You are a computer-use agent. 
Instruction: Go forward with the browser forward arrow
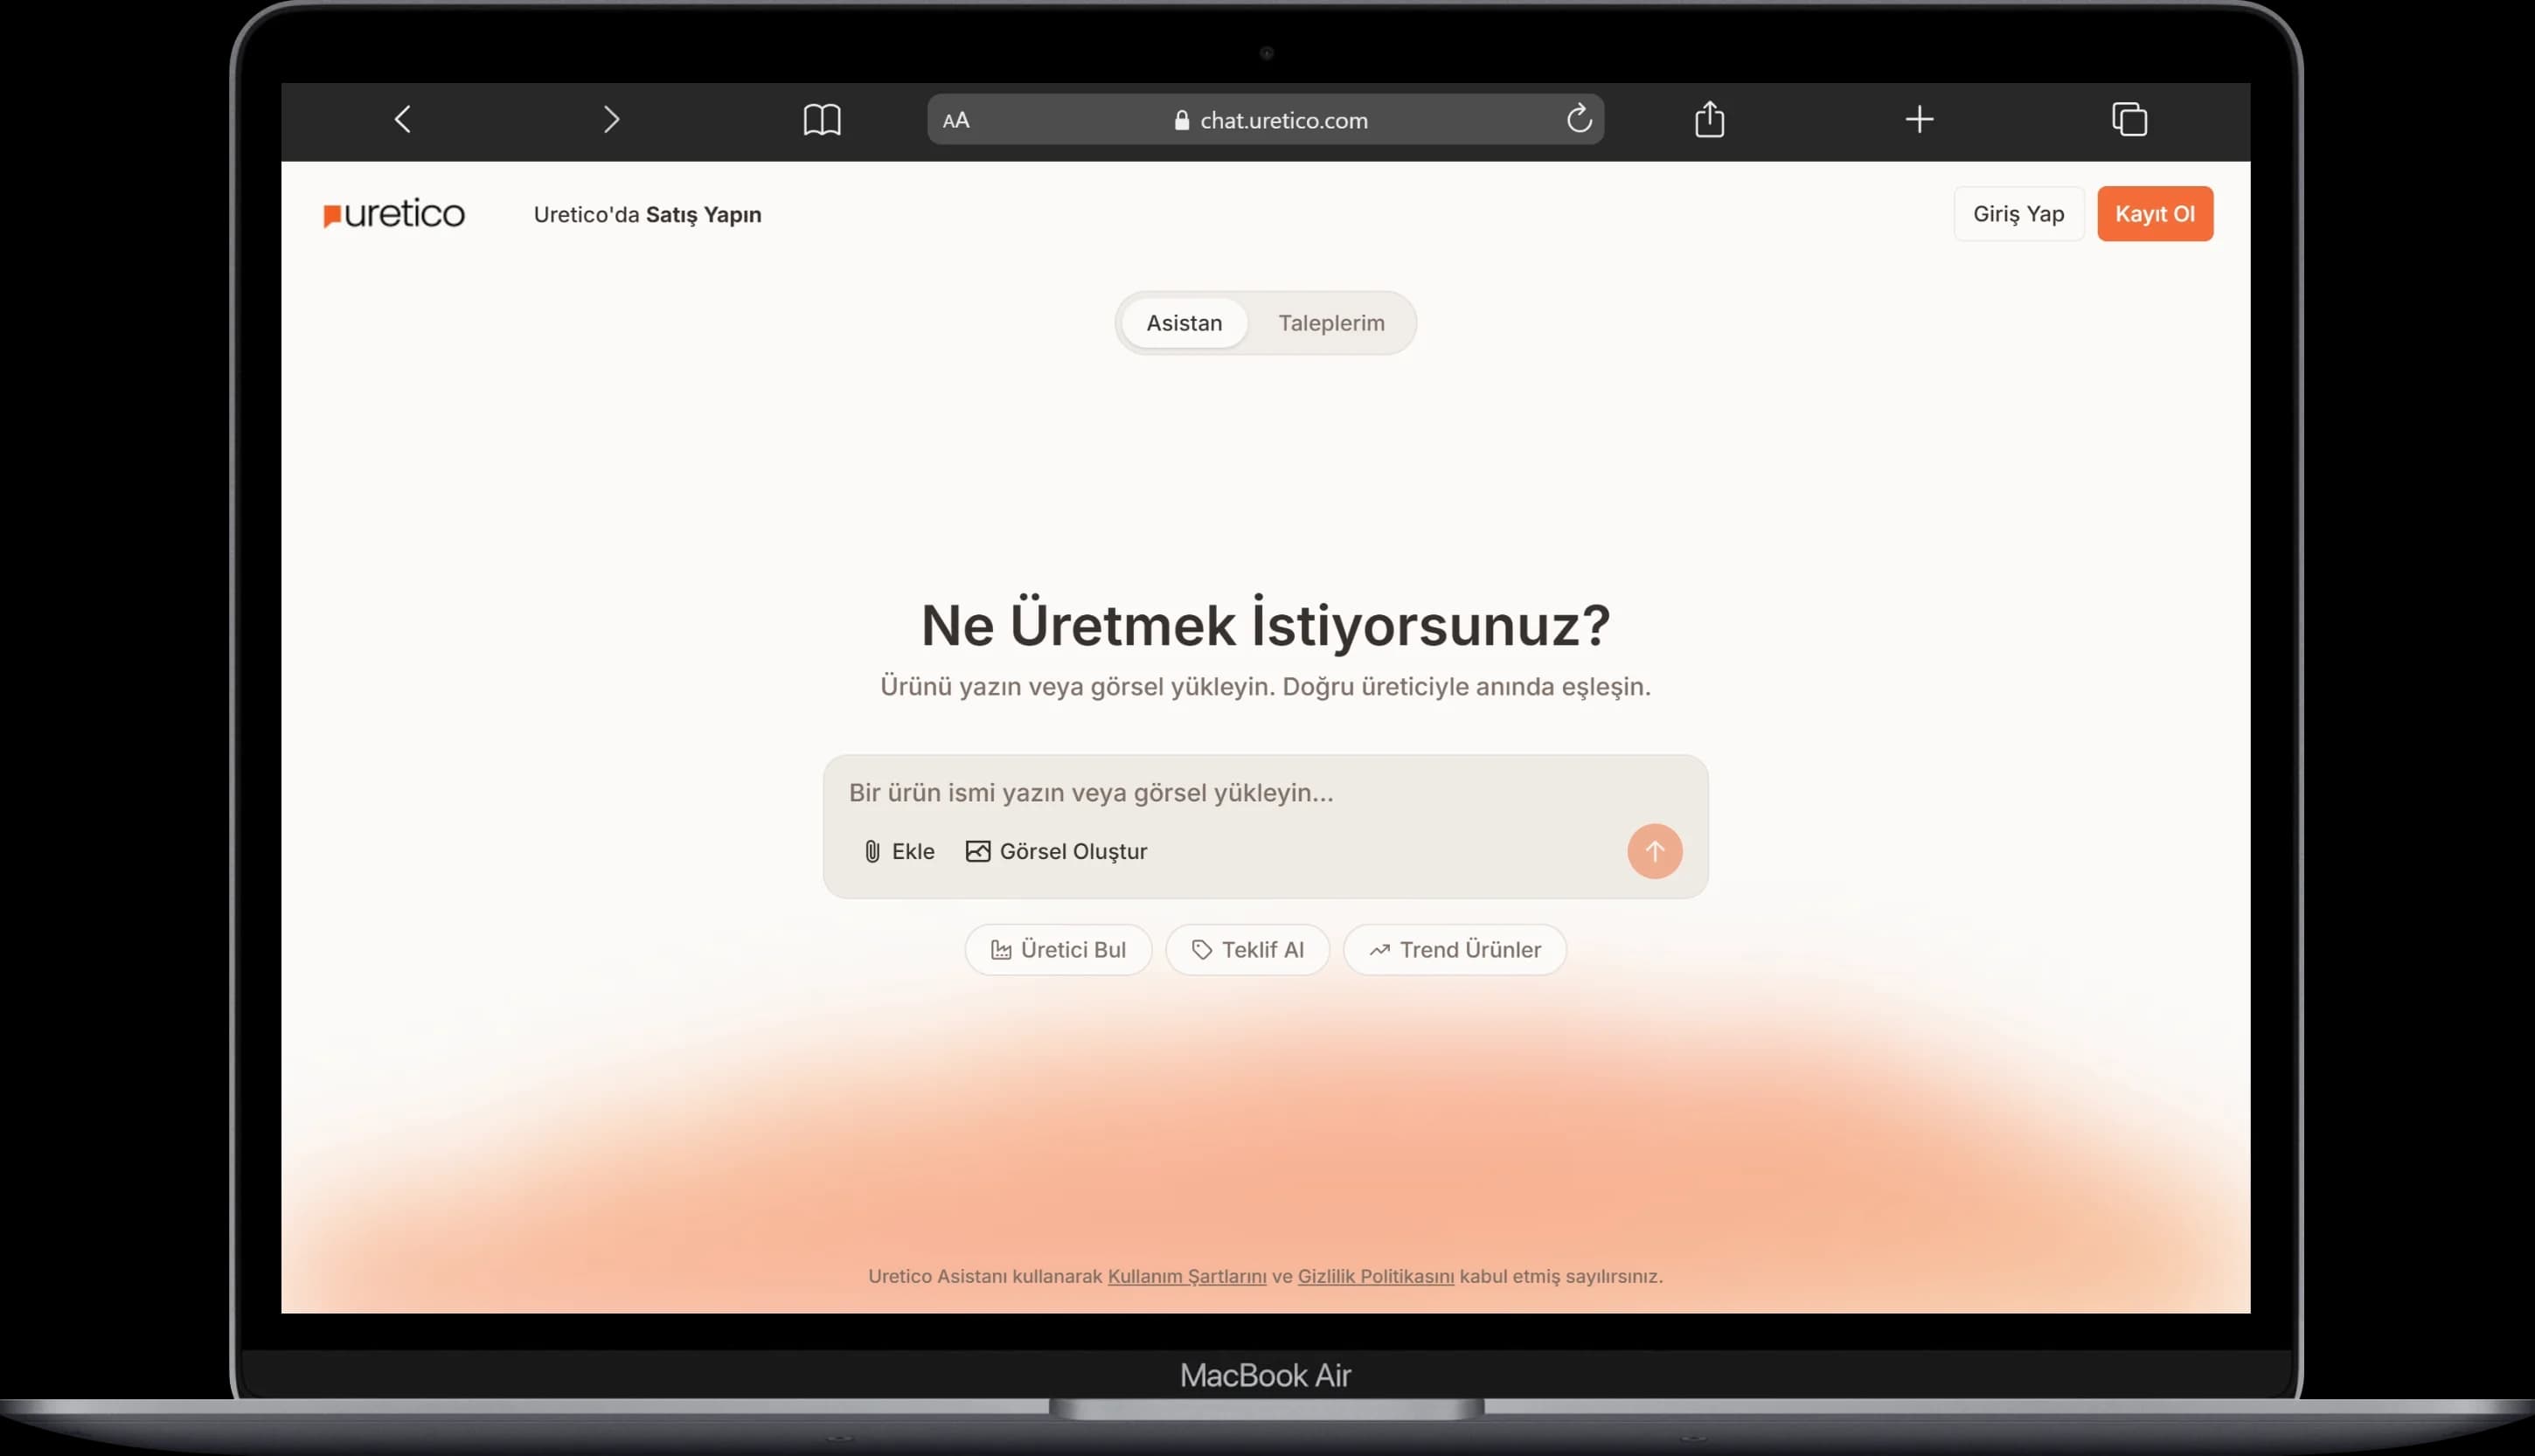[612, 120]
